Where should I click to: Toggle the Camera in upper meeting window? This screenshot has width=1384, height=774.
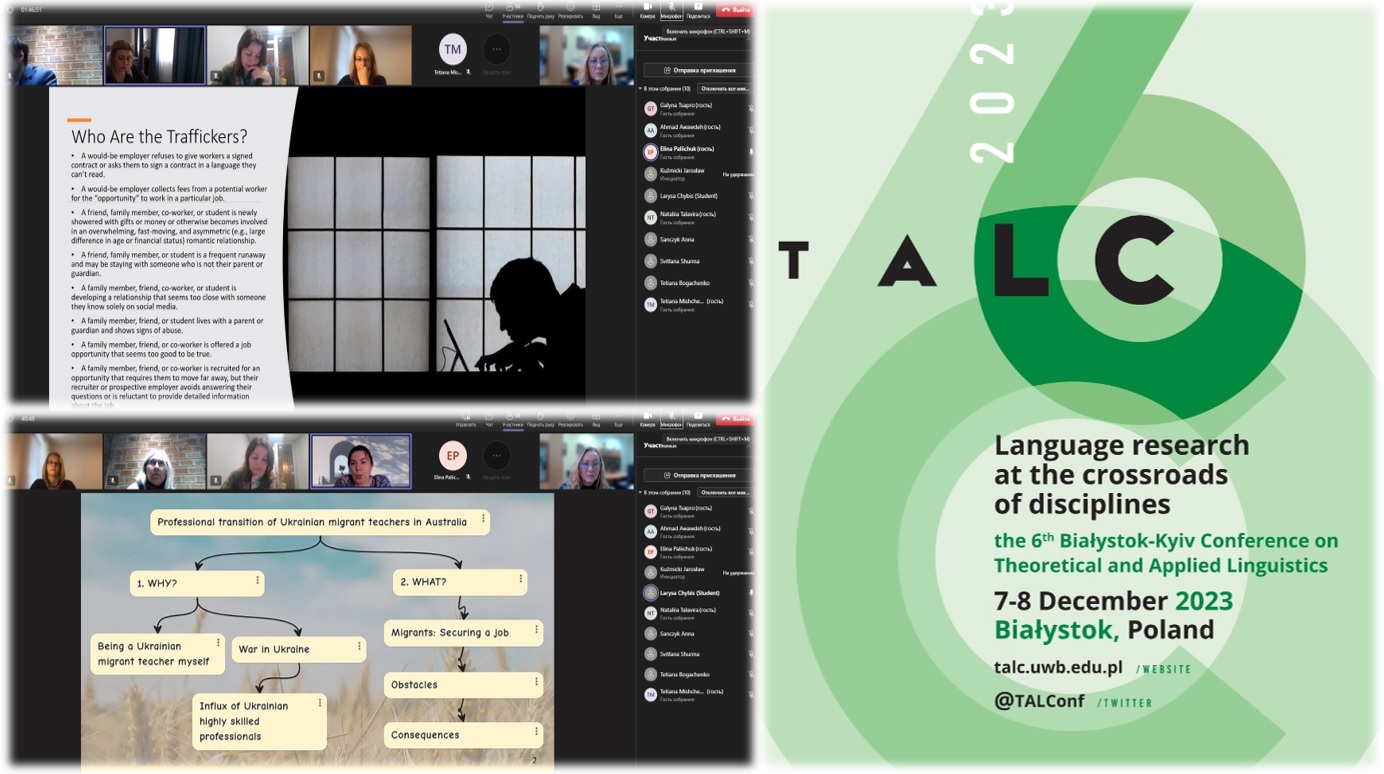click(x=647, y=11)
